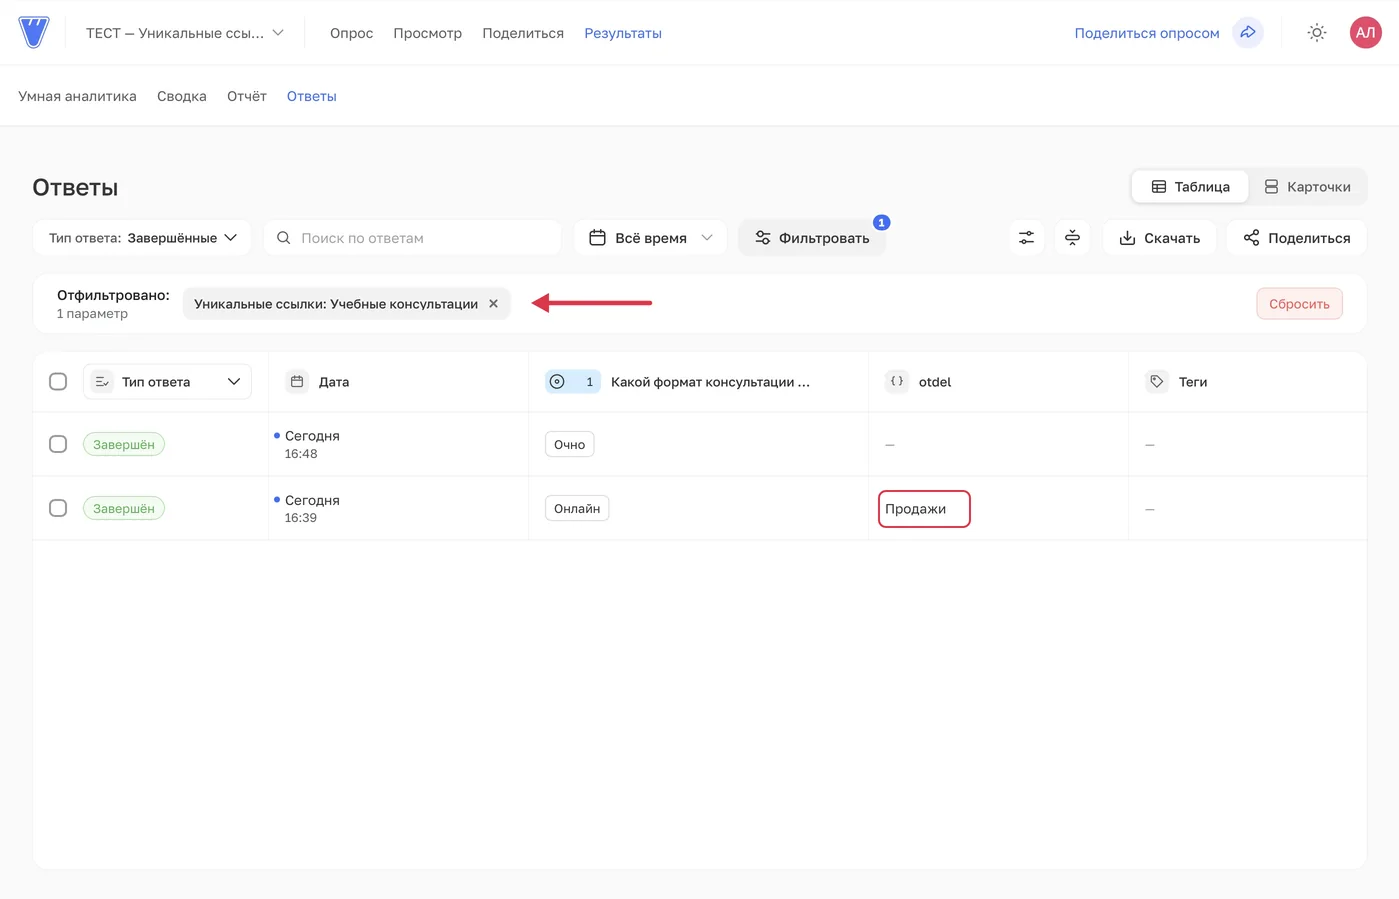Switch to Карточки view
The width and height of the screenshot is (1399, 899).
pos(1307,187)
